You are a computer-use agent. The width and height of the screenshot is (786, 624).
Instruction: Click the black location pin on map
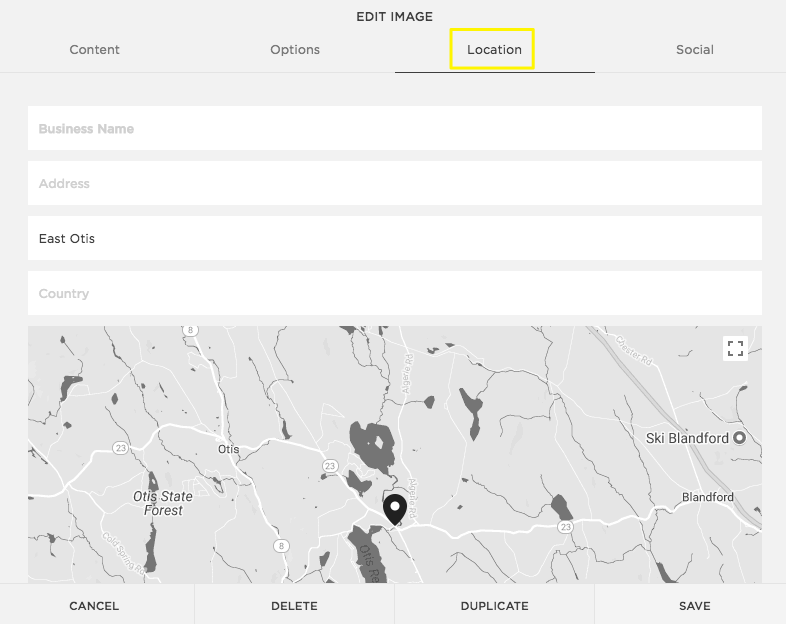click(x=395, y=508)
